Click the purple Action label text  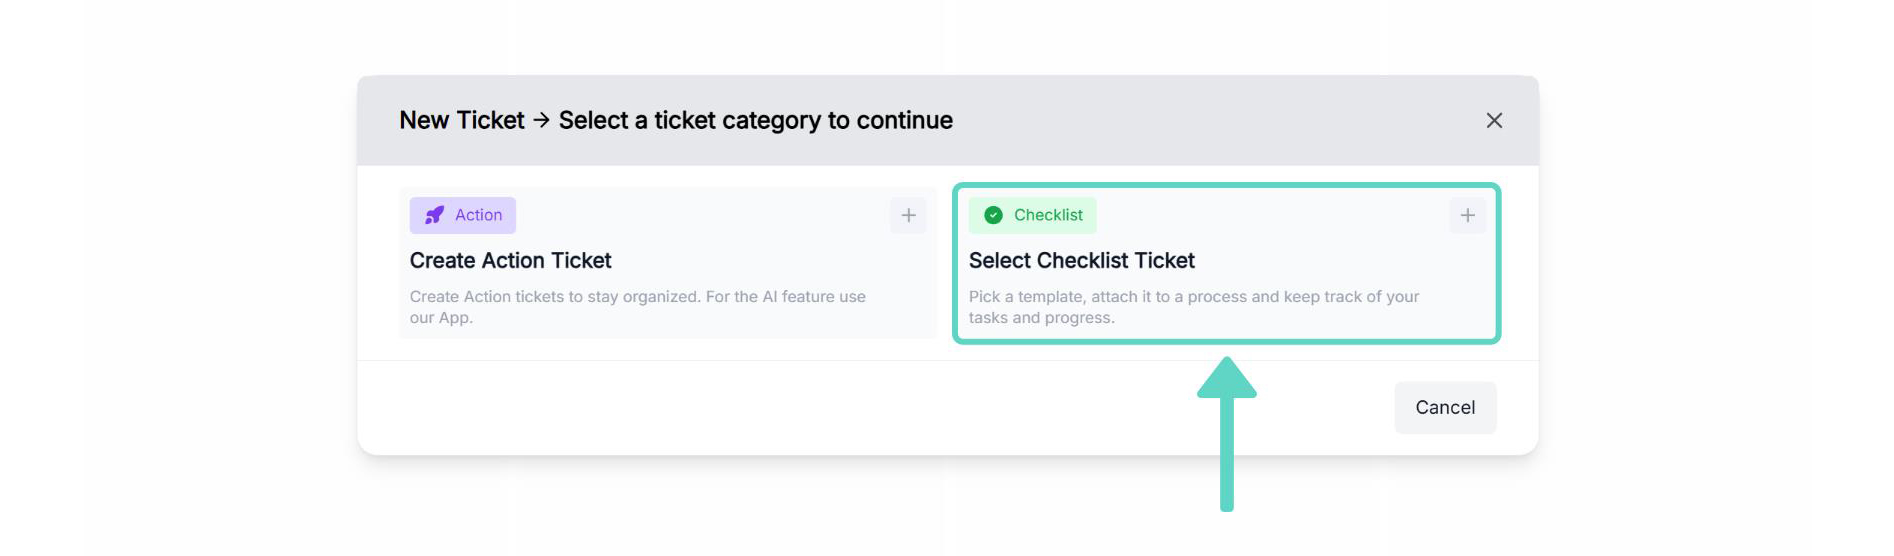point(478,215)
